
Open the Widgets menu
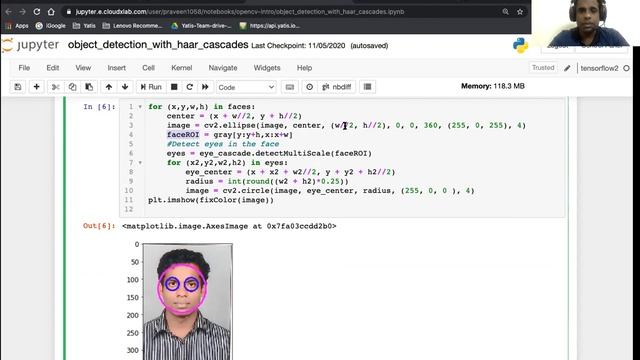(x=267, y=68)
